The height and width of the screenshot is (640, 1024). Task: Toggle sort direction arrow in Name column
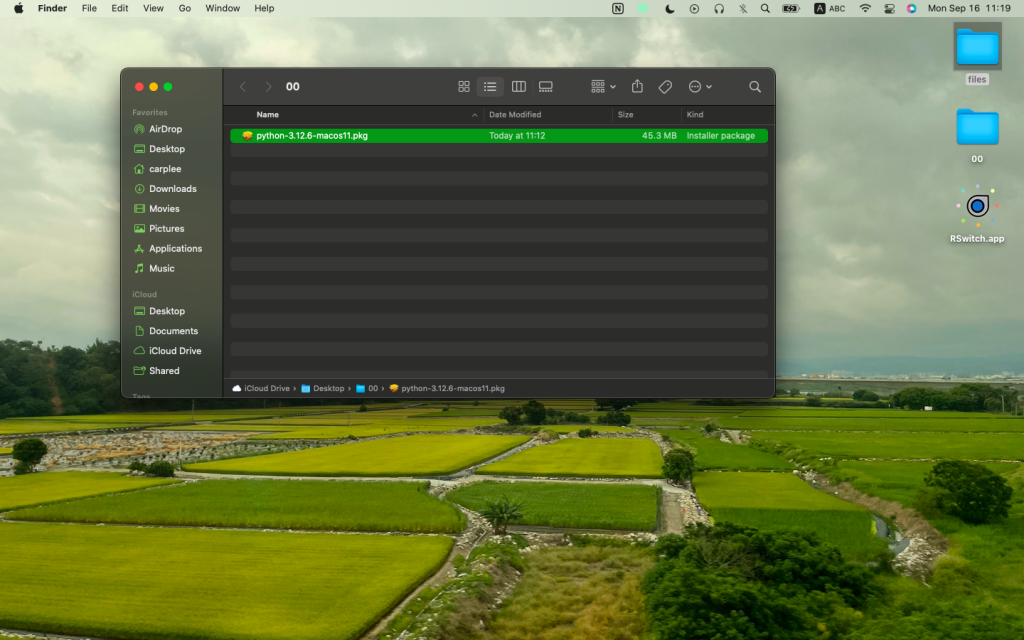pyautogui.click(x=475, y=115)
